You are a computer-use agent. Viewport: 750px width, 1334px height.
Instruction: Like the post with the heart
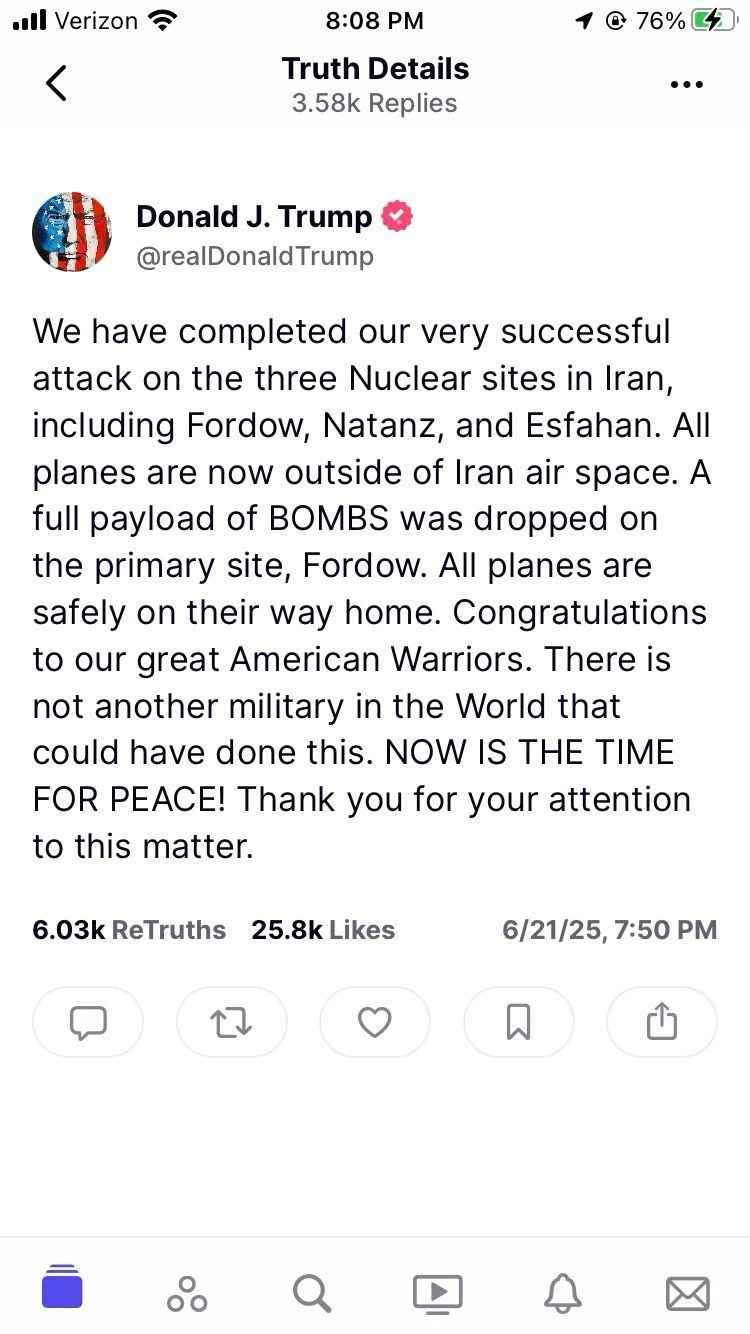[x=375, y=1022]
